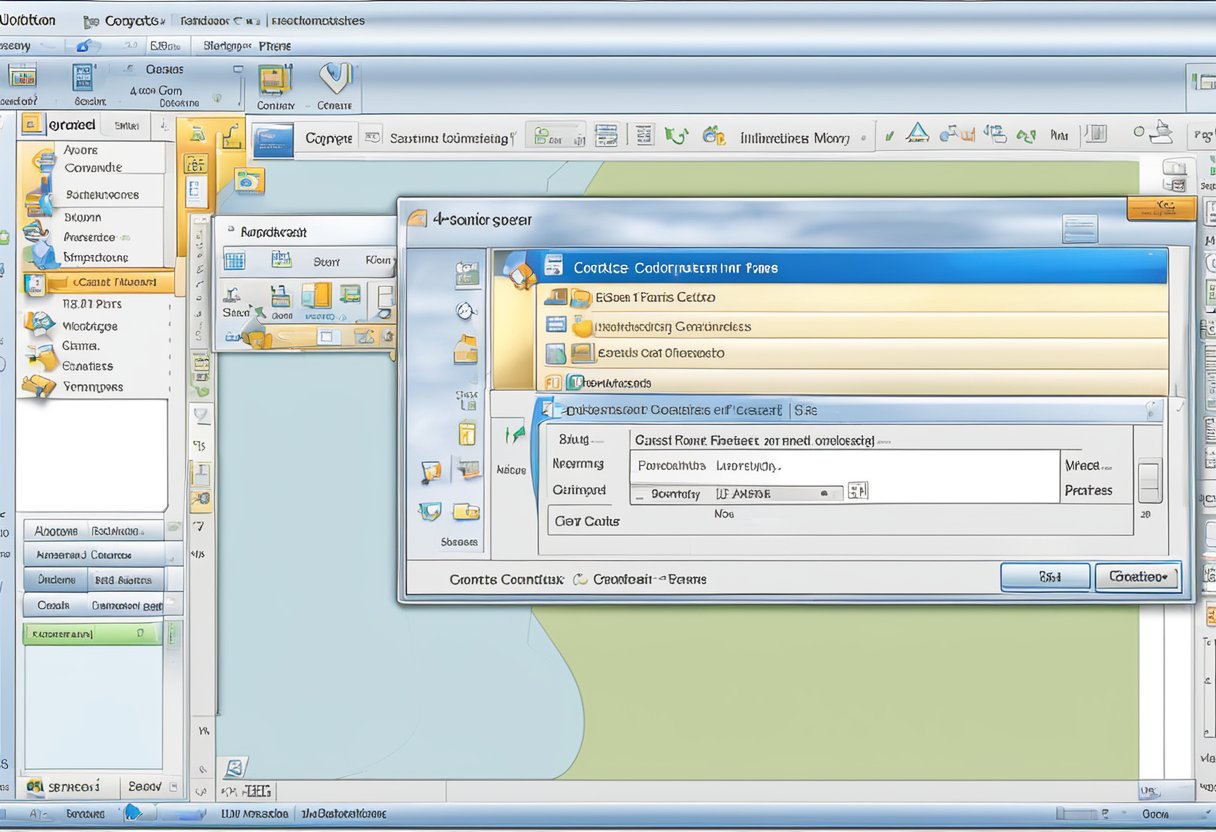Click the stepper control beside the combo box
Image resolution: width=1216 pixels, height=832 pixels.
858,490
